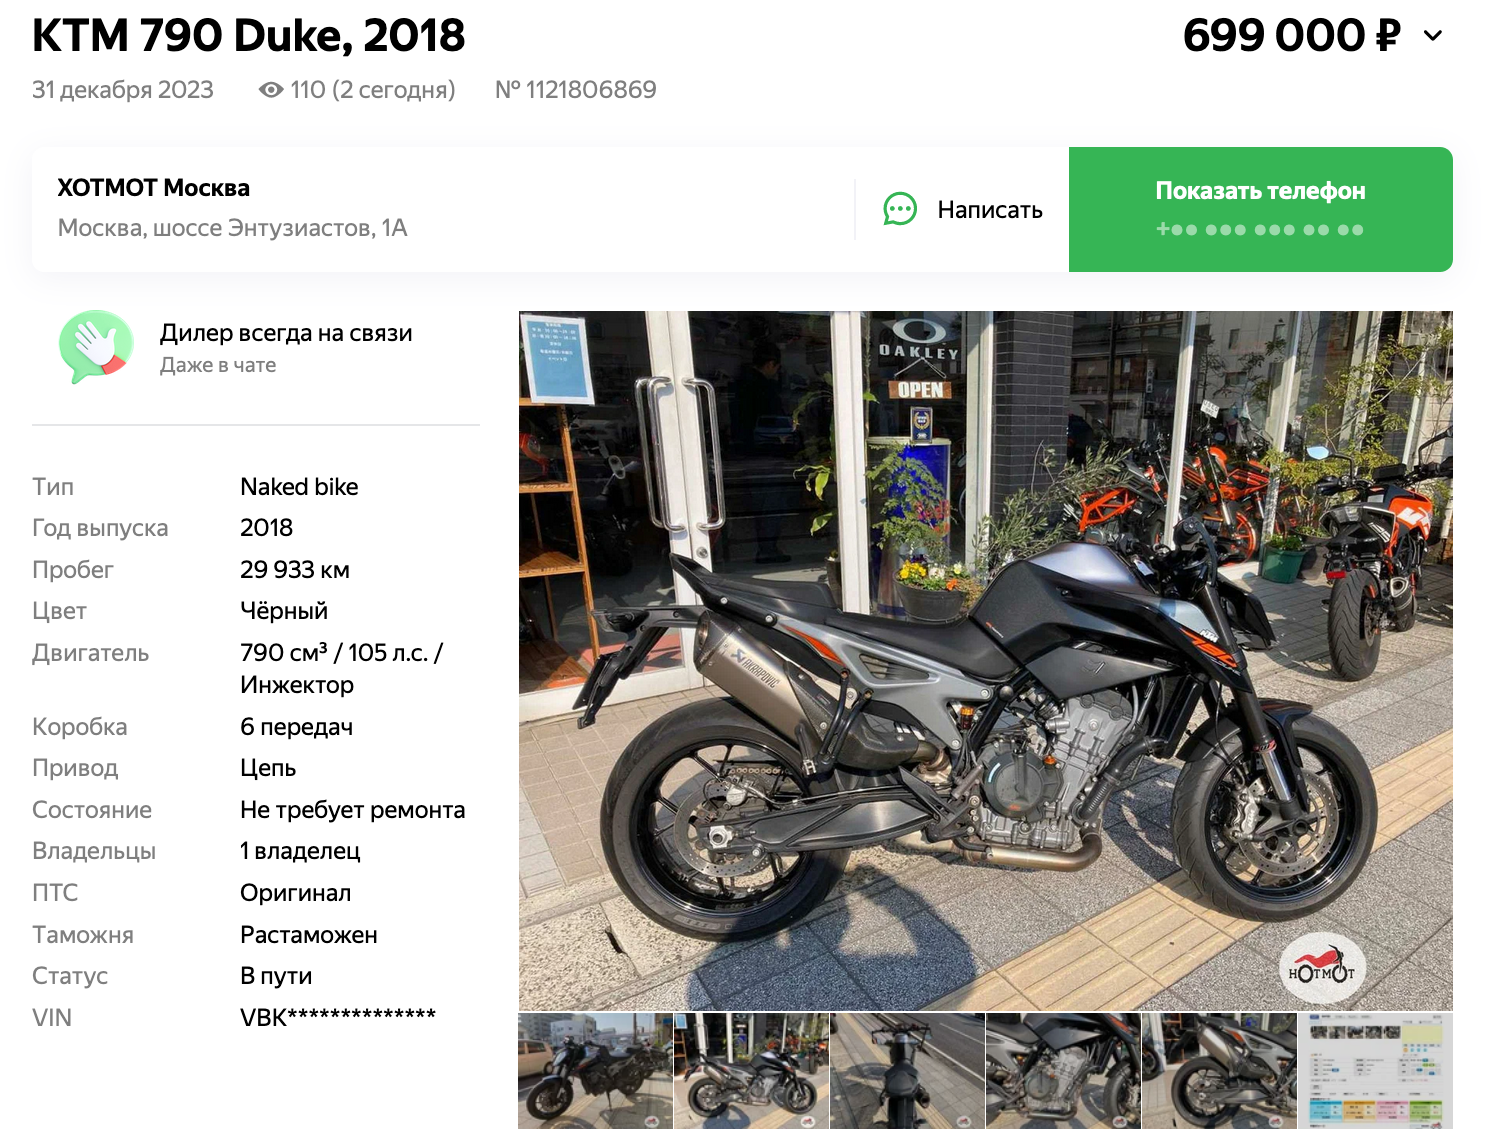Open the ХОТМОТ Москва dealer link
The width and height of the screenshot is (1495, 1139).
[x=153, y=188]
